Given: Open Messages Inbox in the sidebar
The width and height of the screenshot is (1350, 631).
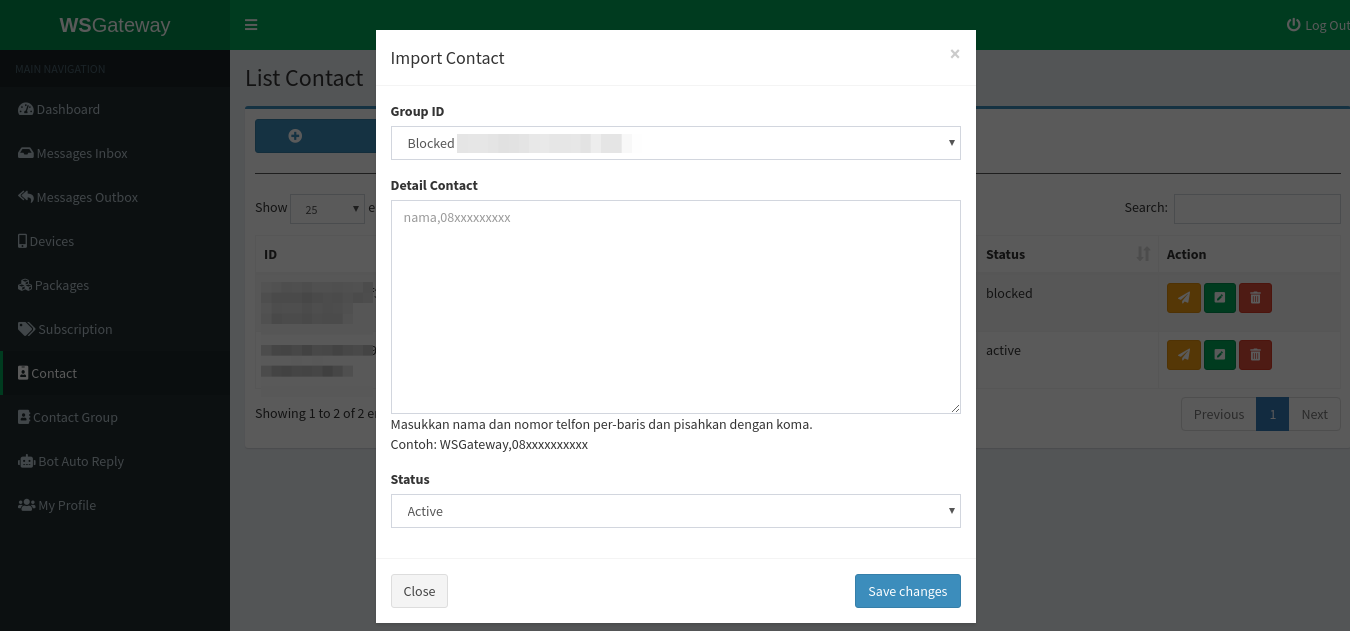Looking at the screenshot, I should [115, 153].
